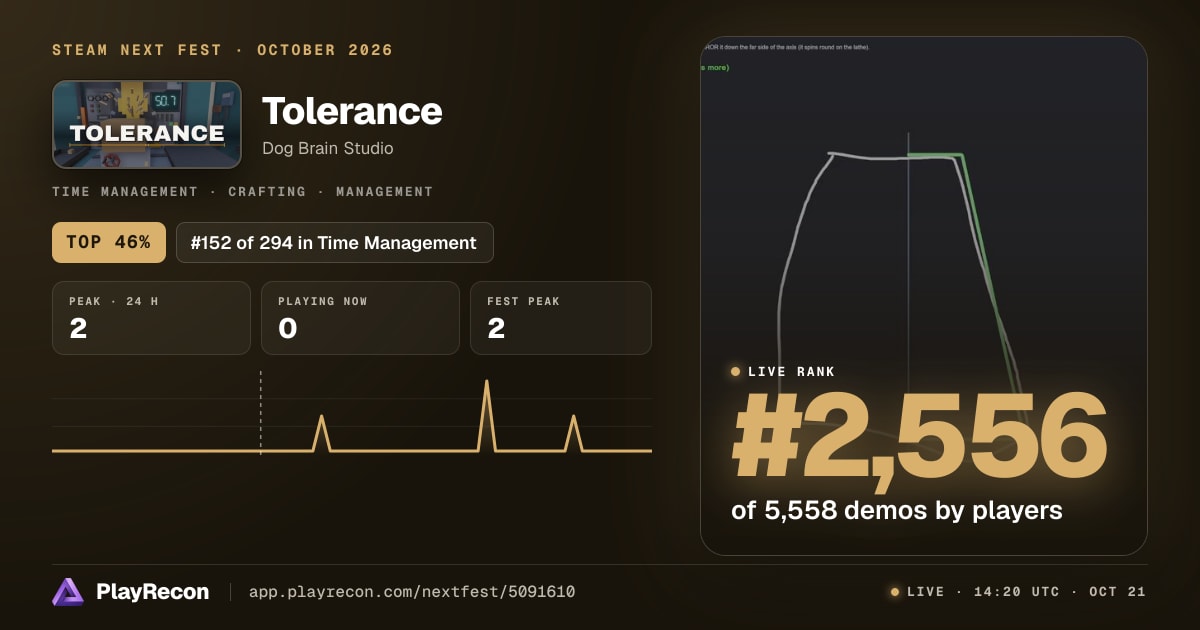The width and height of the screenshot is (1200, 630).
Task: Open the app.playrecon.com/nextfest/5091610 link
Action: pyautogui.click(x=412, y=592)
